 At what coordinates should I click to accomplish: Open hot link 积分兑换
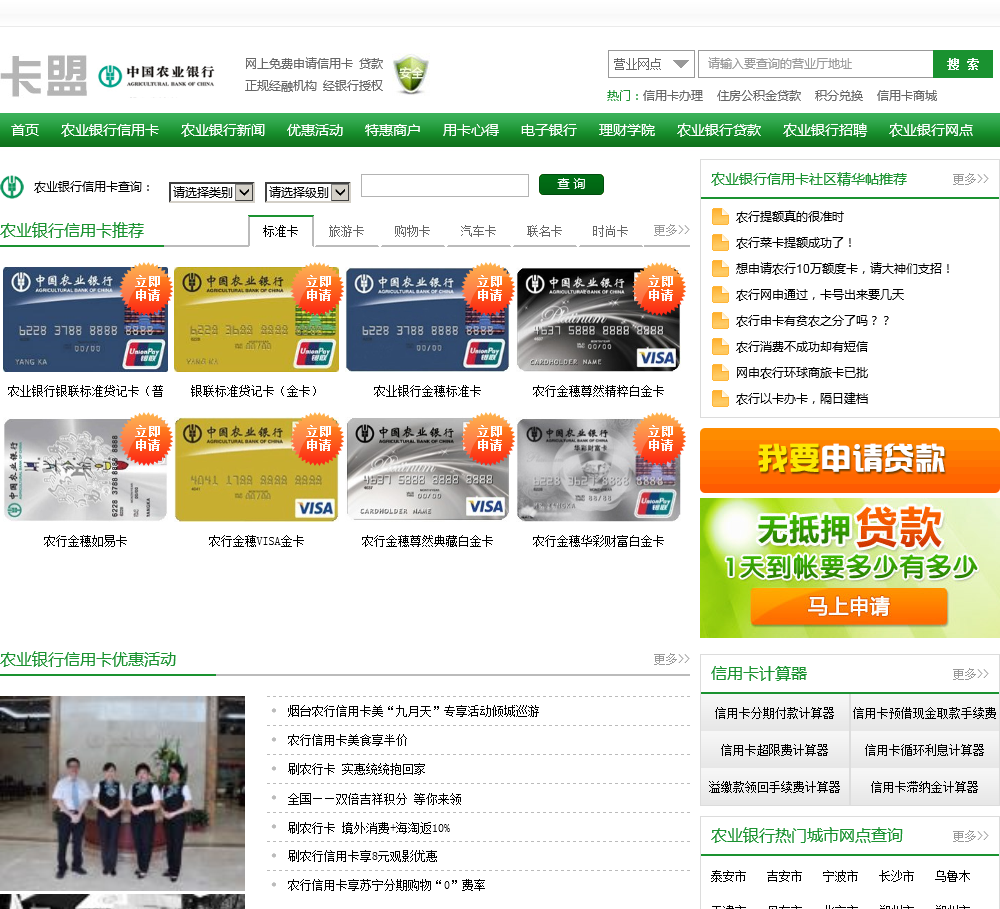coord(839,96)
